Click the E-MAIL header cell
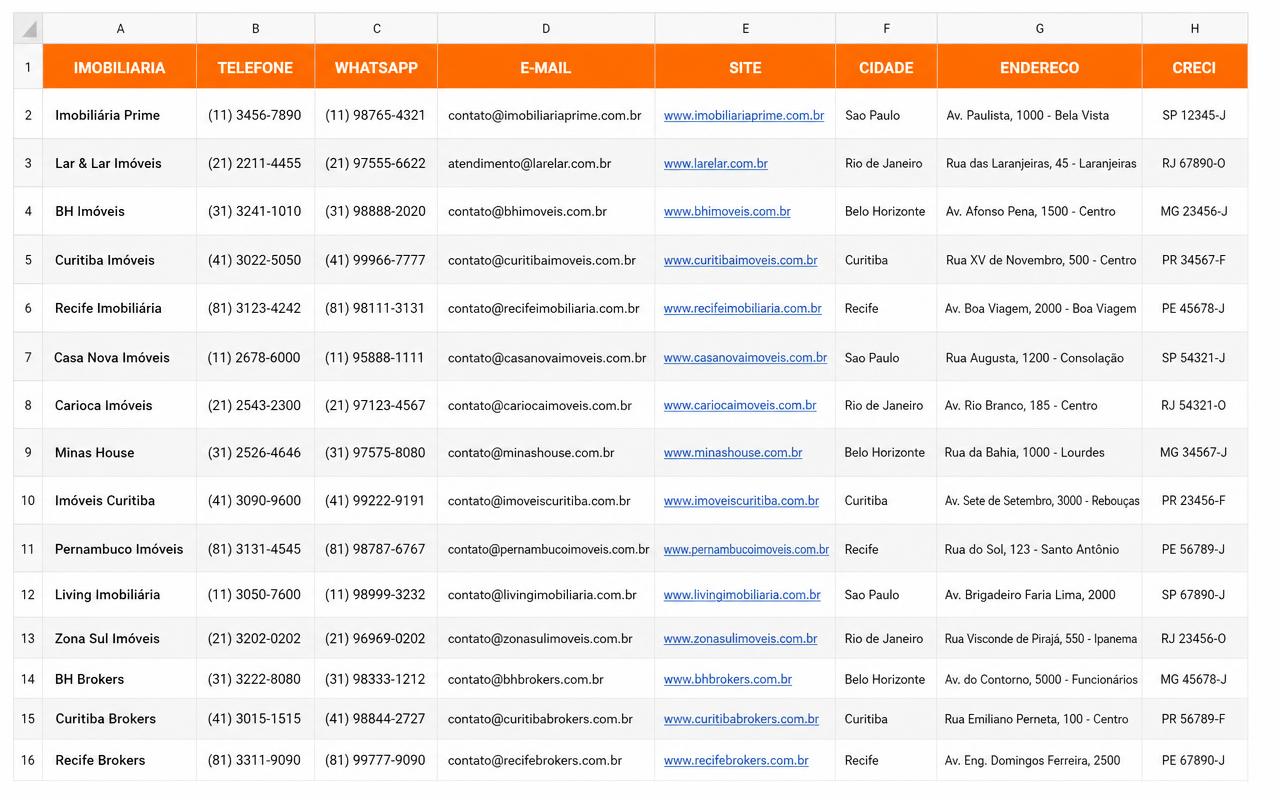Viewport: 1280px width, 800px height. (x=546, y=67)
